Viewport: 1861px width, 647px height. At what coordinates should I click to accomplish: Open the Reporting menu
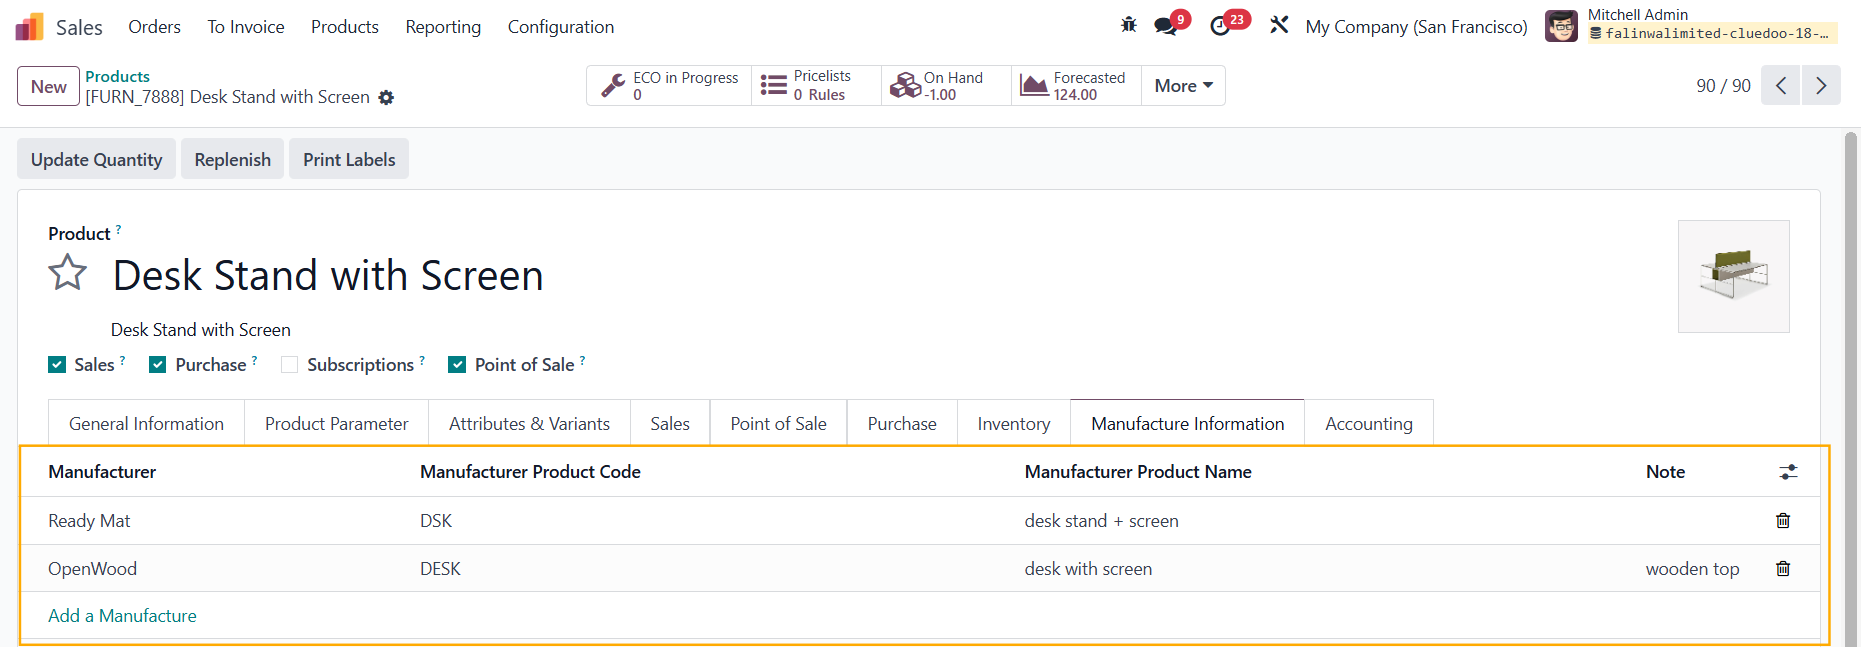tap(443, 27)
